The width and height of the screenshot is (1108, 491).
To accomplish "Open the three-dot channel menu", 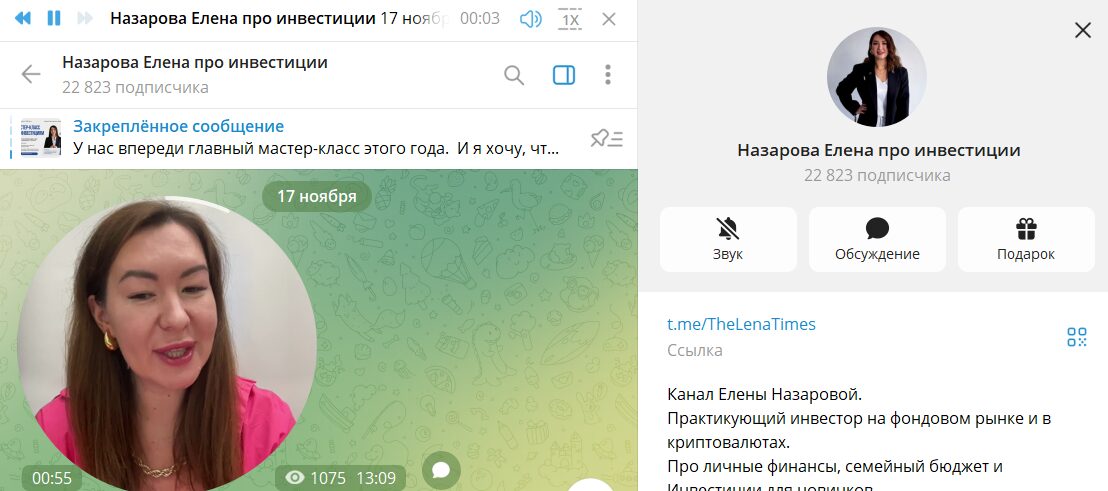I will coord(608,75).
